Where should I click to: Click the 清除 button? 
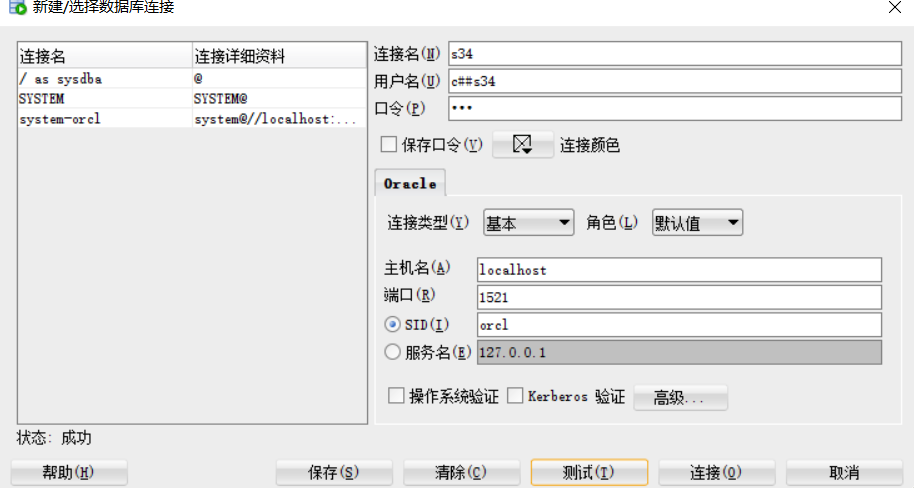461,472
